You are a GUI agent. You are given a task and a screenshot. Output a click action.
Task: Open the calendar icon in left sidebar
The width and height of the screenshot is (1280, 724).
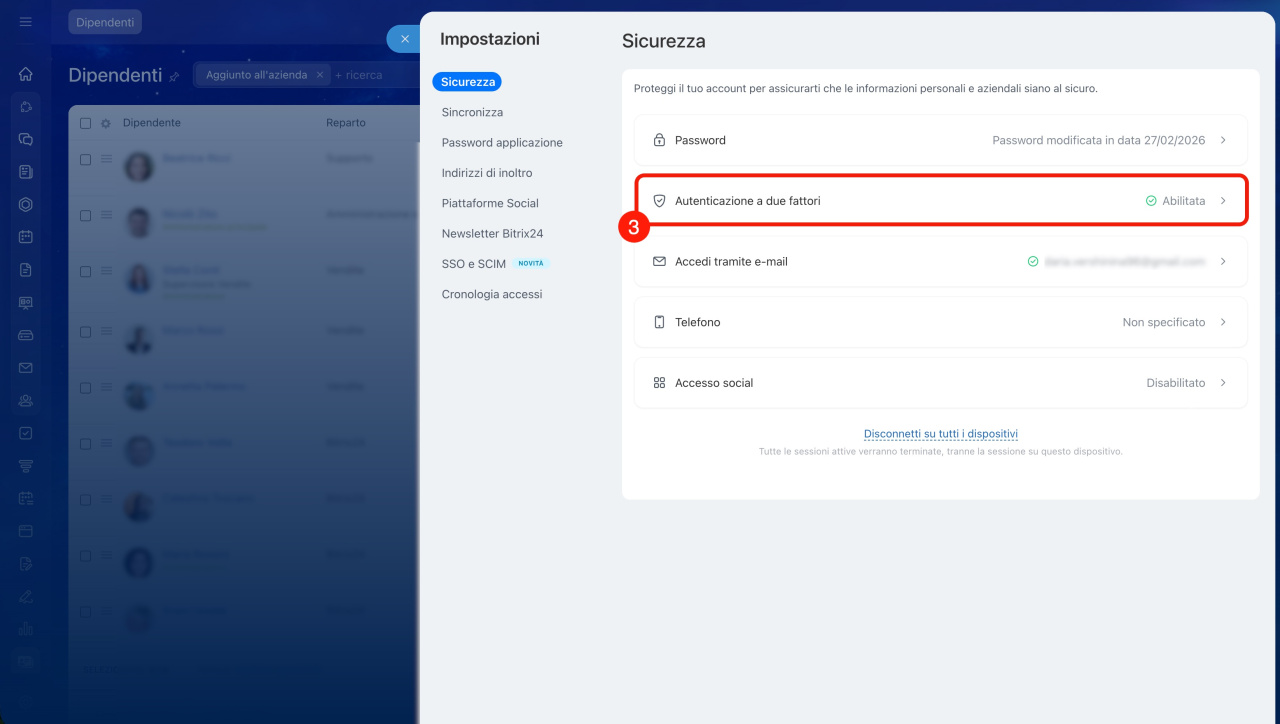[26, 237]
